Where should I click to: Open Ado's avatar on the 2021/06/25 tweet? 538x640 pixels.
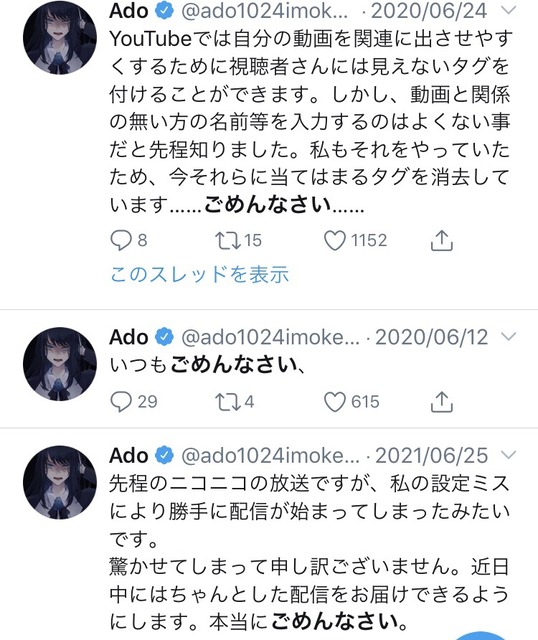[x=60, y=482]
